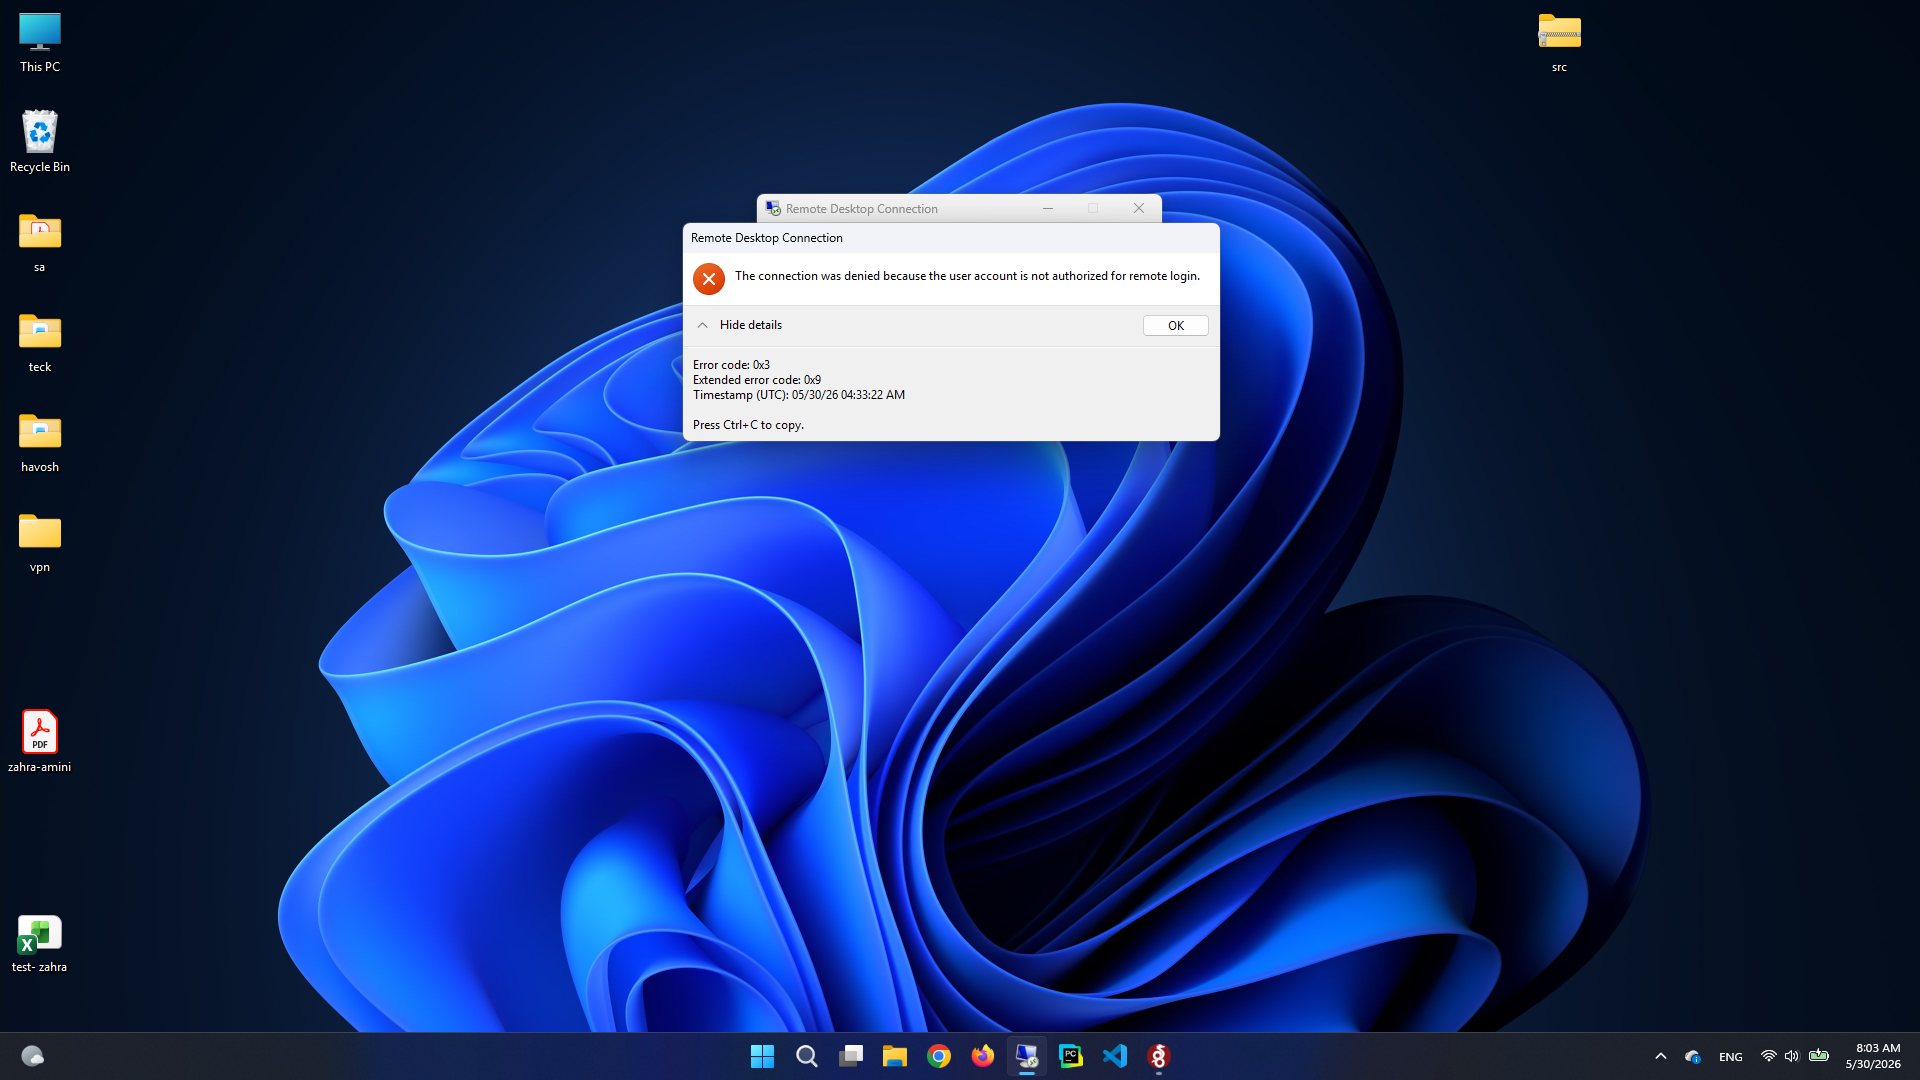Viewport: 1920px width, 1080px height.
Task: Select the Recycle Bin desktop icon
Action: pos(40,141)
